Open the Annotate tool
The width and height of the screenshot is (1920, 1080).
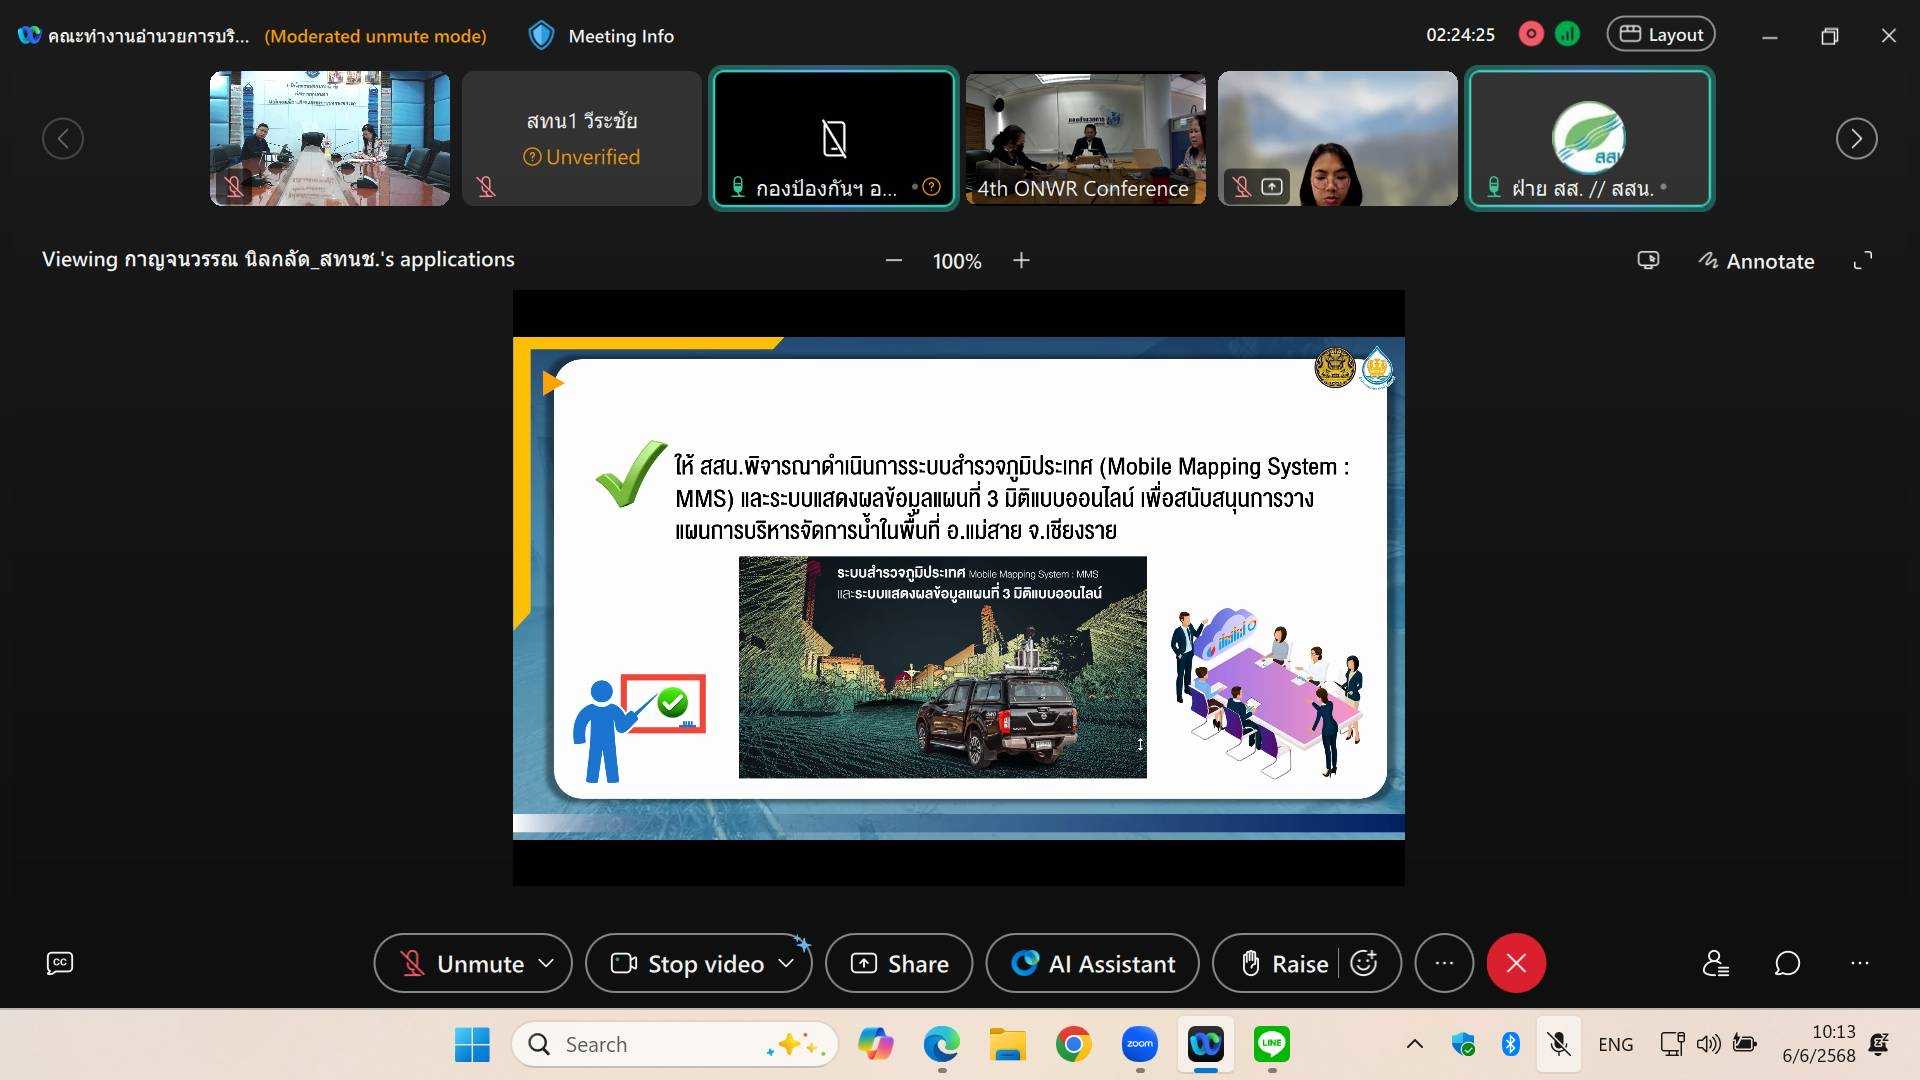1756,261
